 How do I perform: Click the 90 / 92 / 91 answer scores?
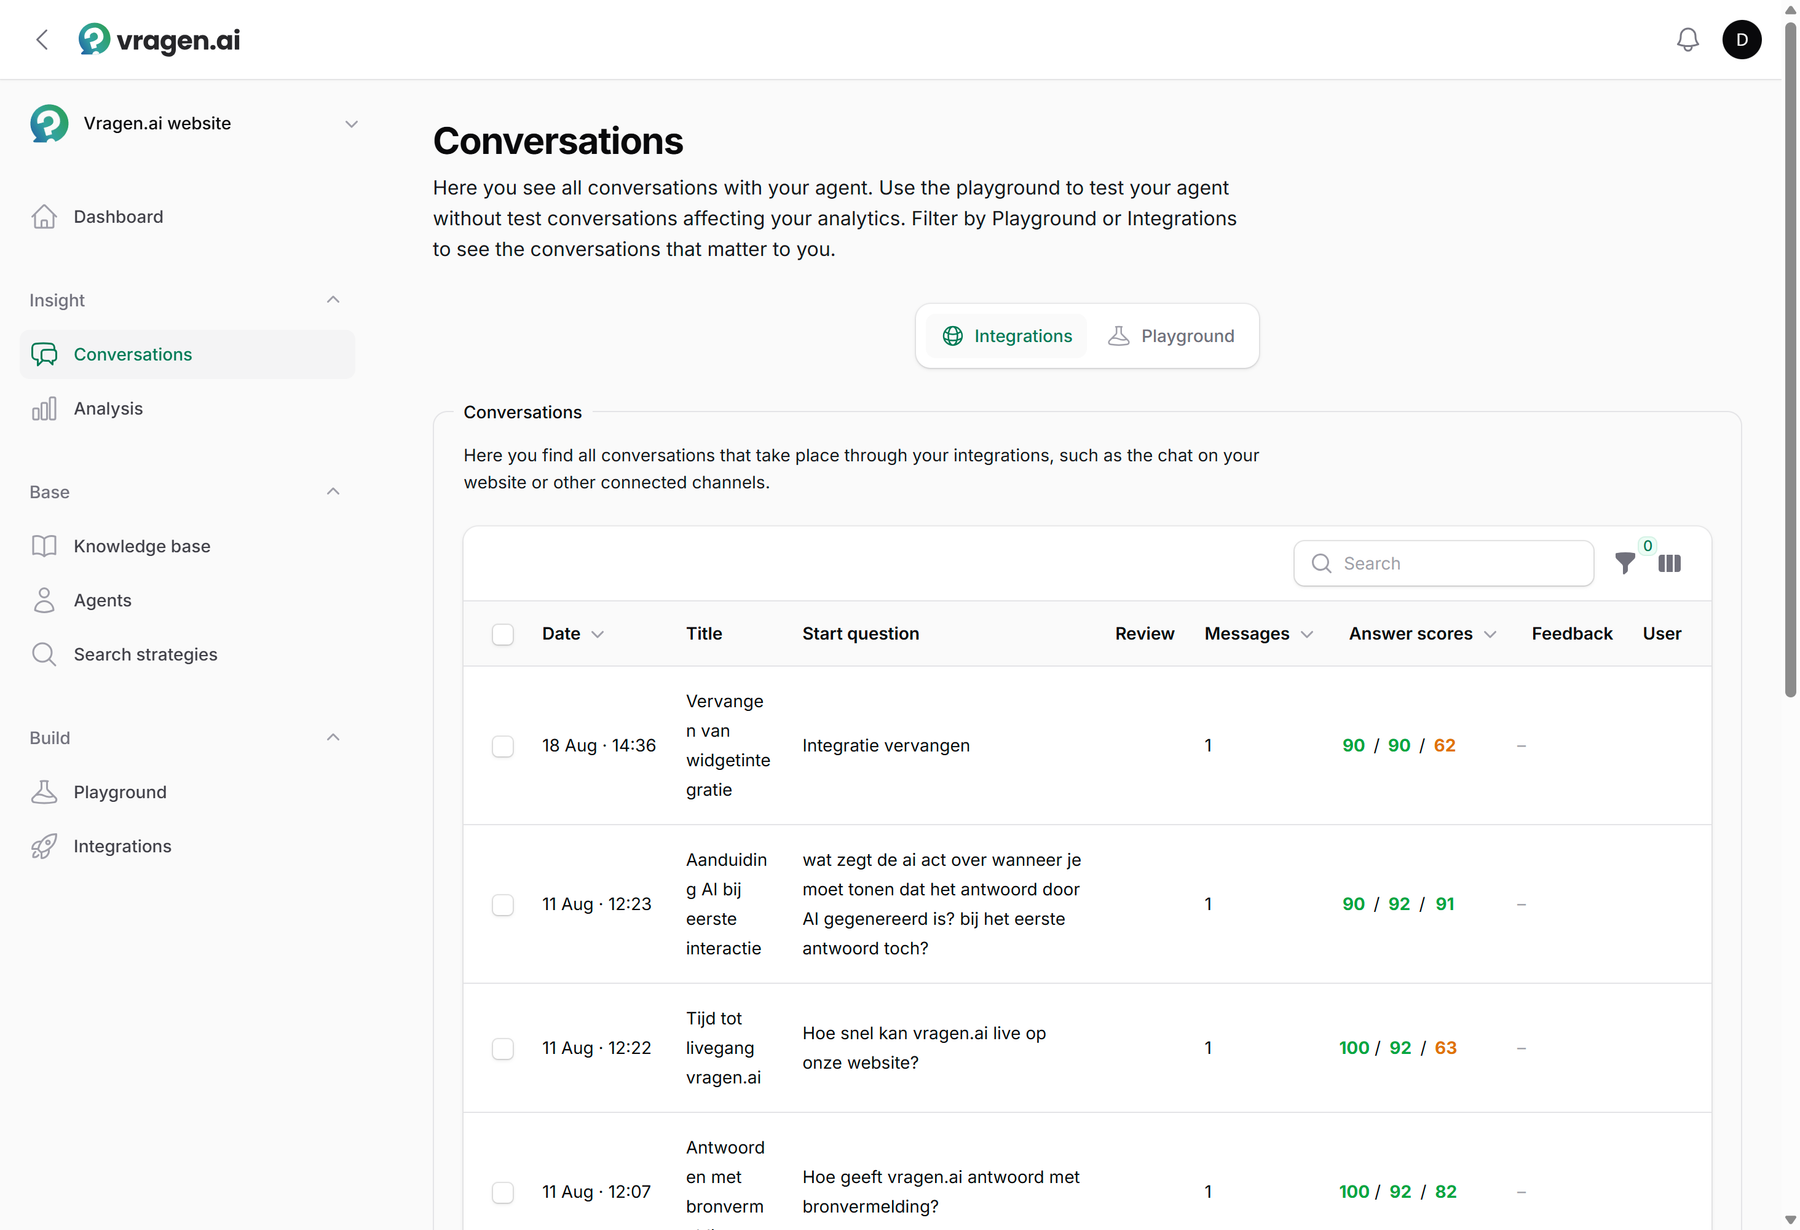(x=1399, y=904)
